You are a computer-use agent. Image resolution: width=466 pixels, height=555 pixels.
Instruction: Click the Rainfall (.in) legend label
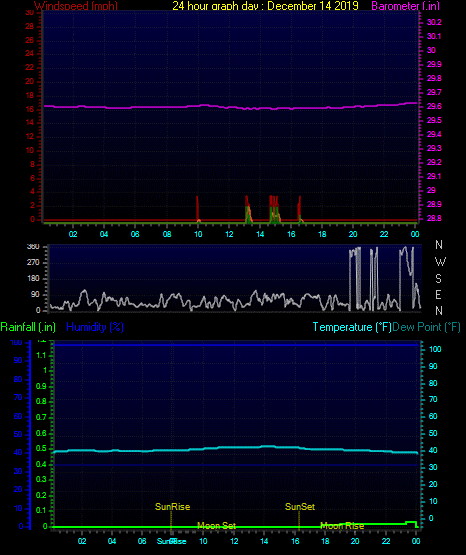pyautogui.click(x=28, y=327)
